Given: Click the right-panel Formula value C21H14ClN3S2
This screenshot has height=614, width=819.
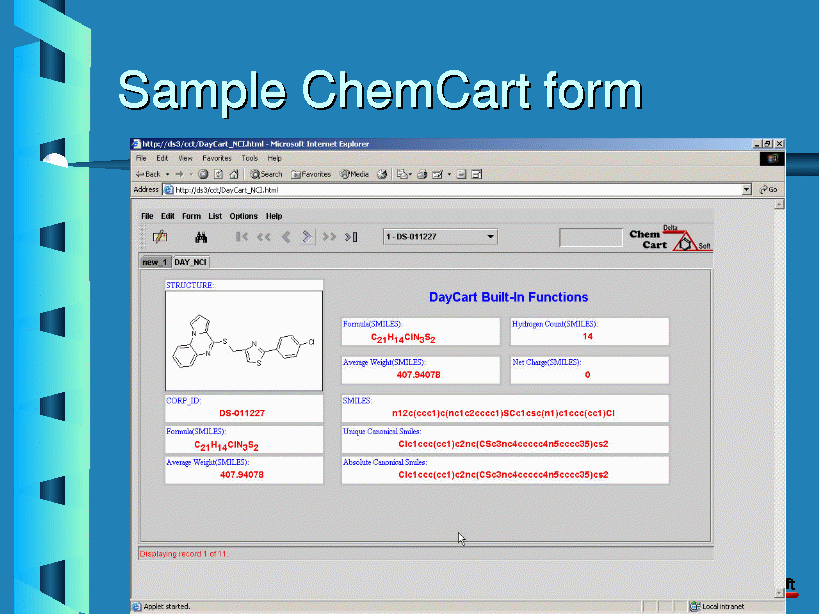Looking at the screenshot, I should click(x=403, y=338).
